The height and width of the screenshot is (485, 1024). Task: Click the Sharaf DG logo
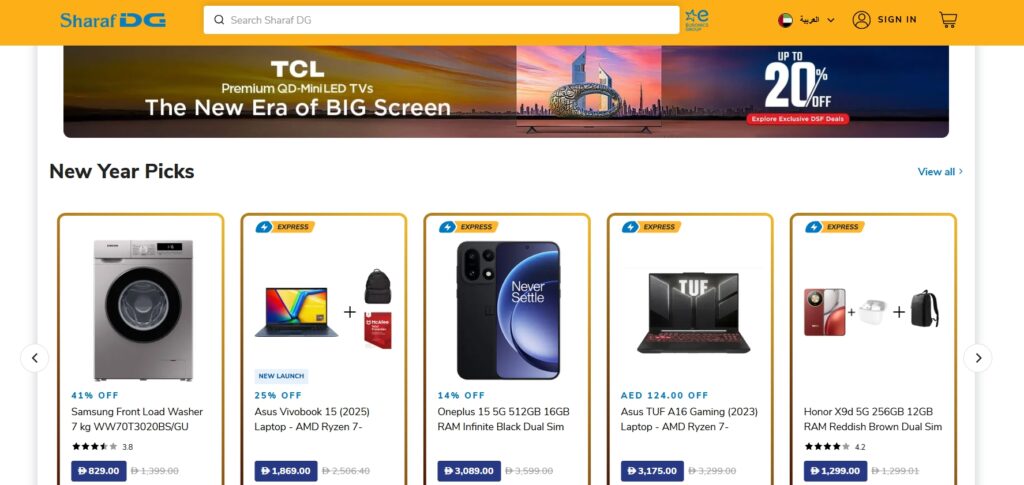[113, 20]
